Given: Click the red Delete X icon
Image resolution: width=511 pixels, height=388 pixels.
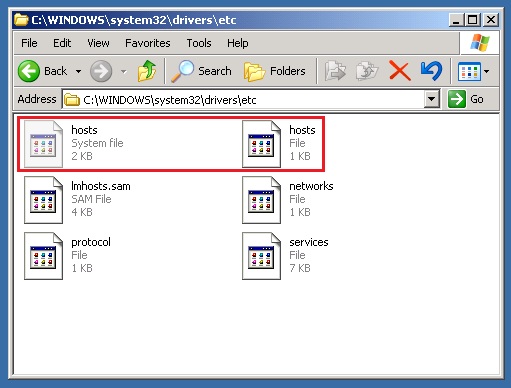Looking at the screenshot, I should click(399, 71).
